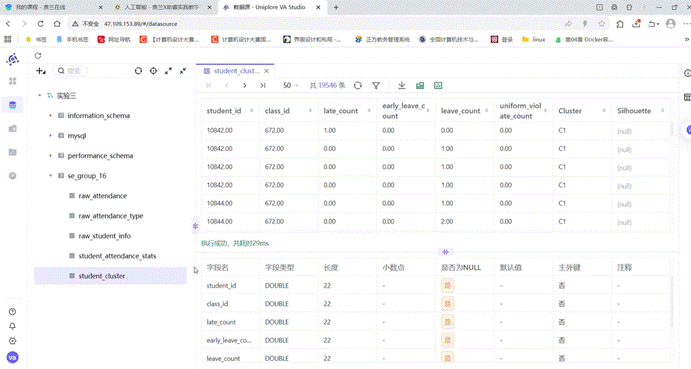This screenshot has height=369, width=691.
Task: Open the 网址导航 bookmark
Action: (x=114, y=39)
